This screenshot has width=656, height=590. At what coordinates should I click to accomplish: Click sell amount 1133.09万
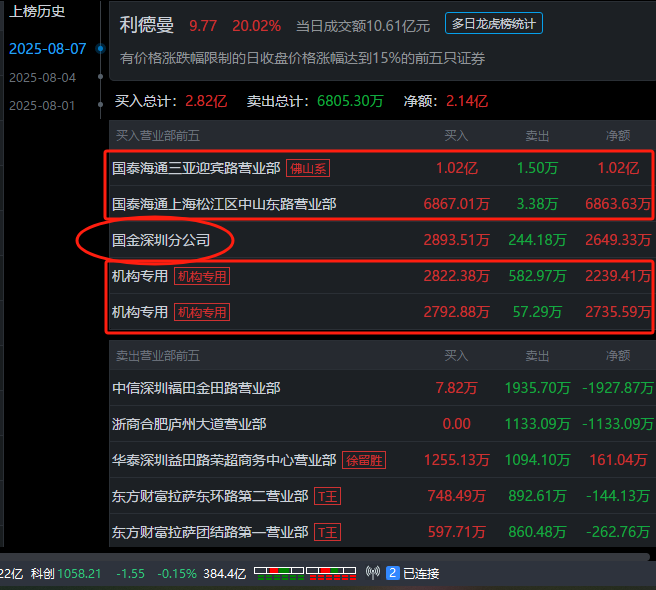pyautogui.click(x=537, y=424)
